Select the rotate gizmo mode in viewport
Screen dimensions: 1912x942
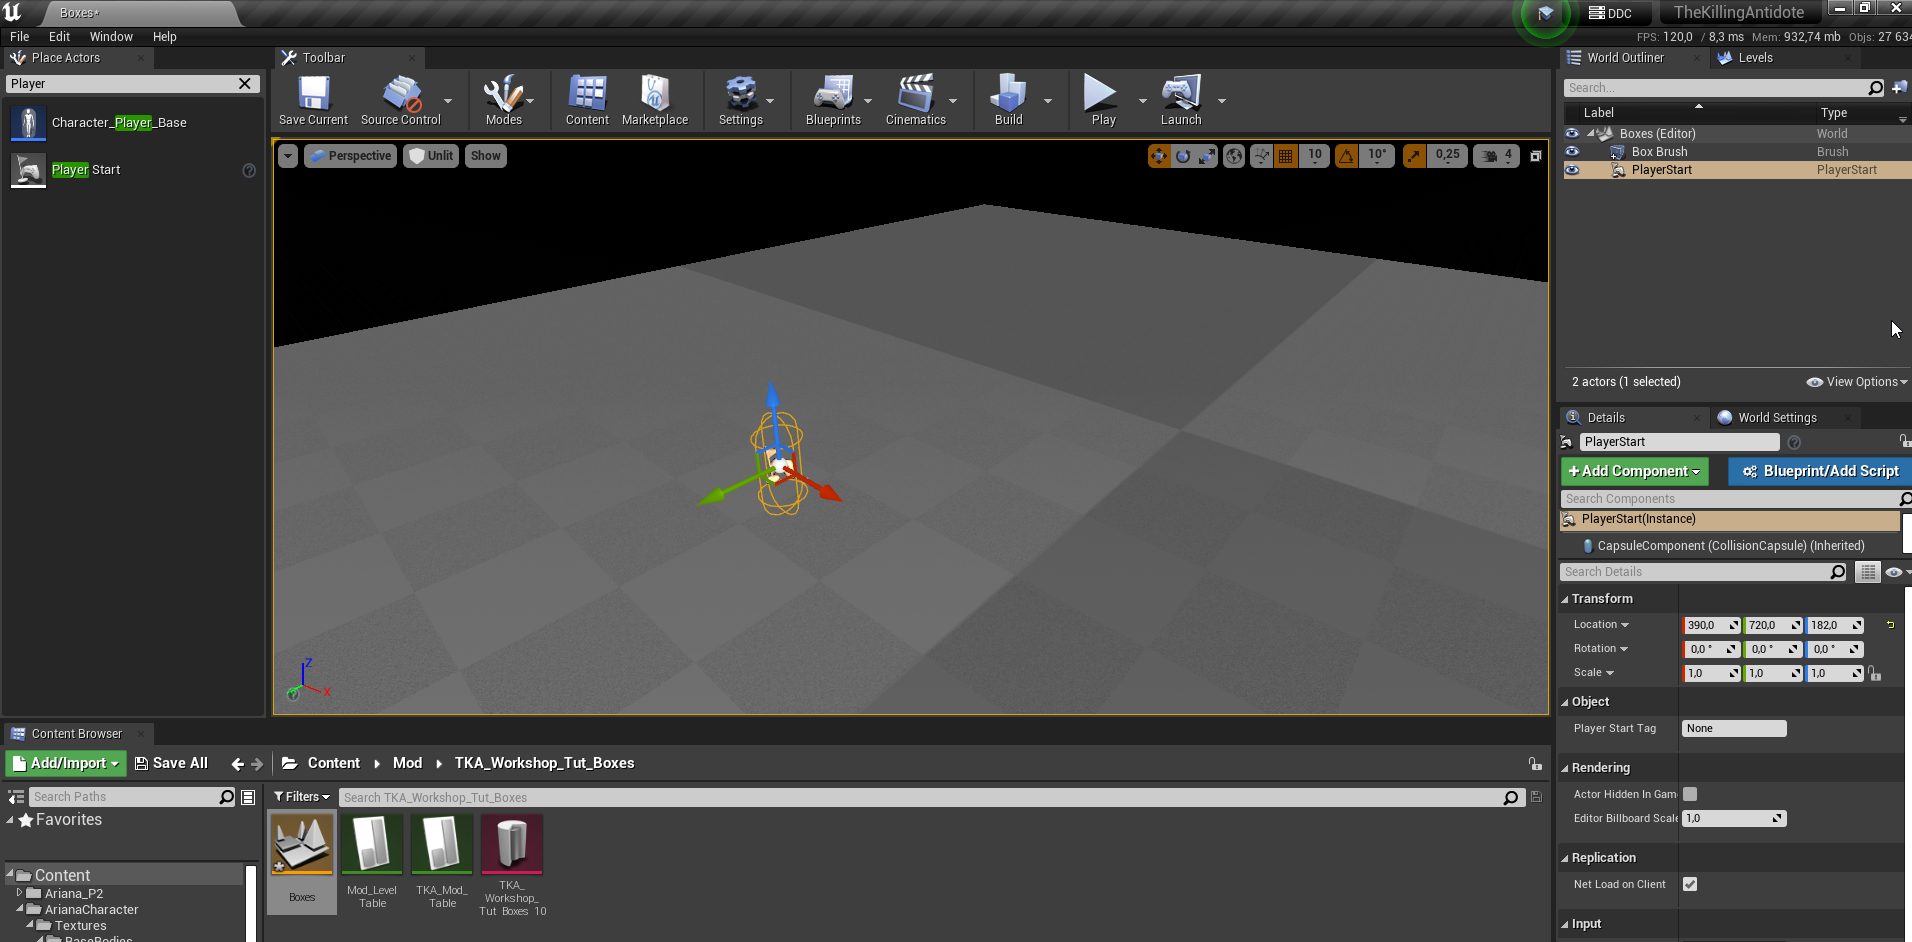(1183, 156)
